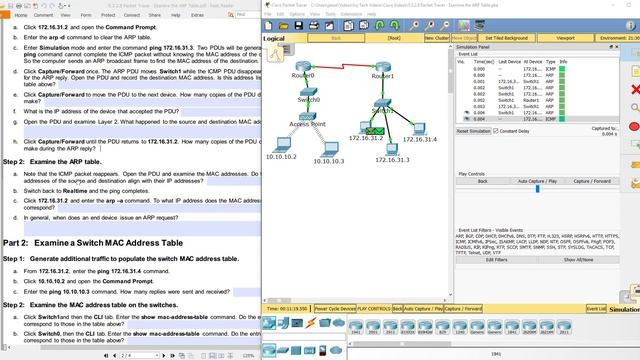Image resolution: width=640 pixels, height=360 pixels.
Task: Click the Set Tiled Background button
Action: coord(507,38)
